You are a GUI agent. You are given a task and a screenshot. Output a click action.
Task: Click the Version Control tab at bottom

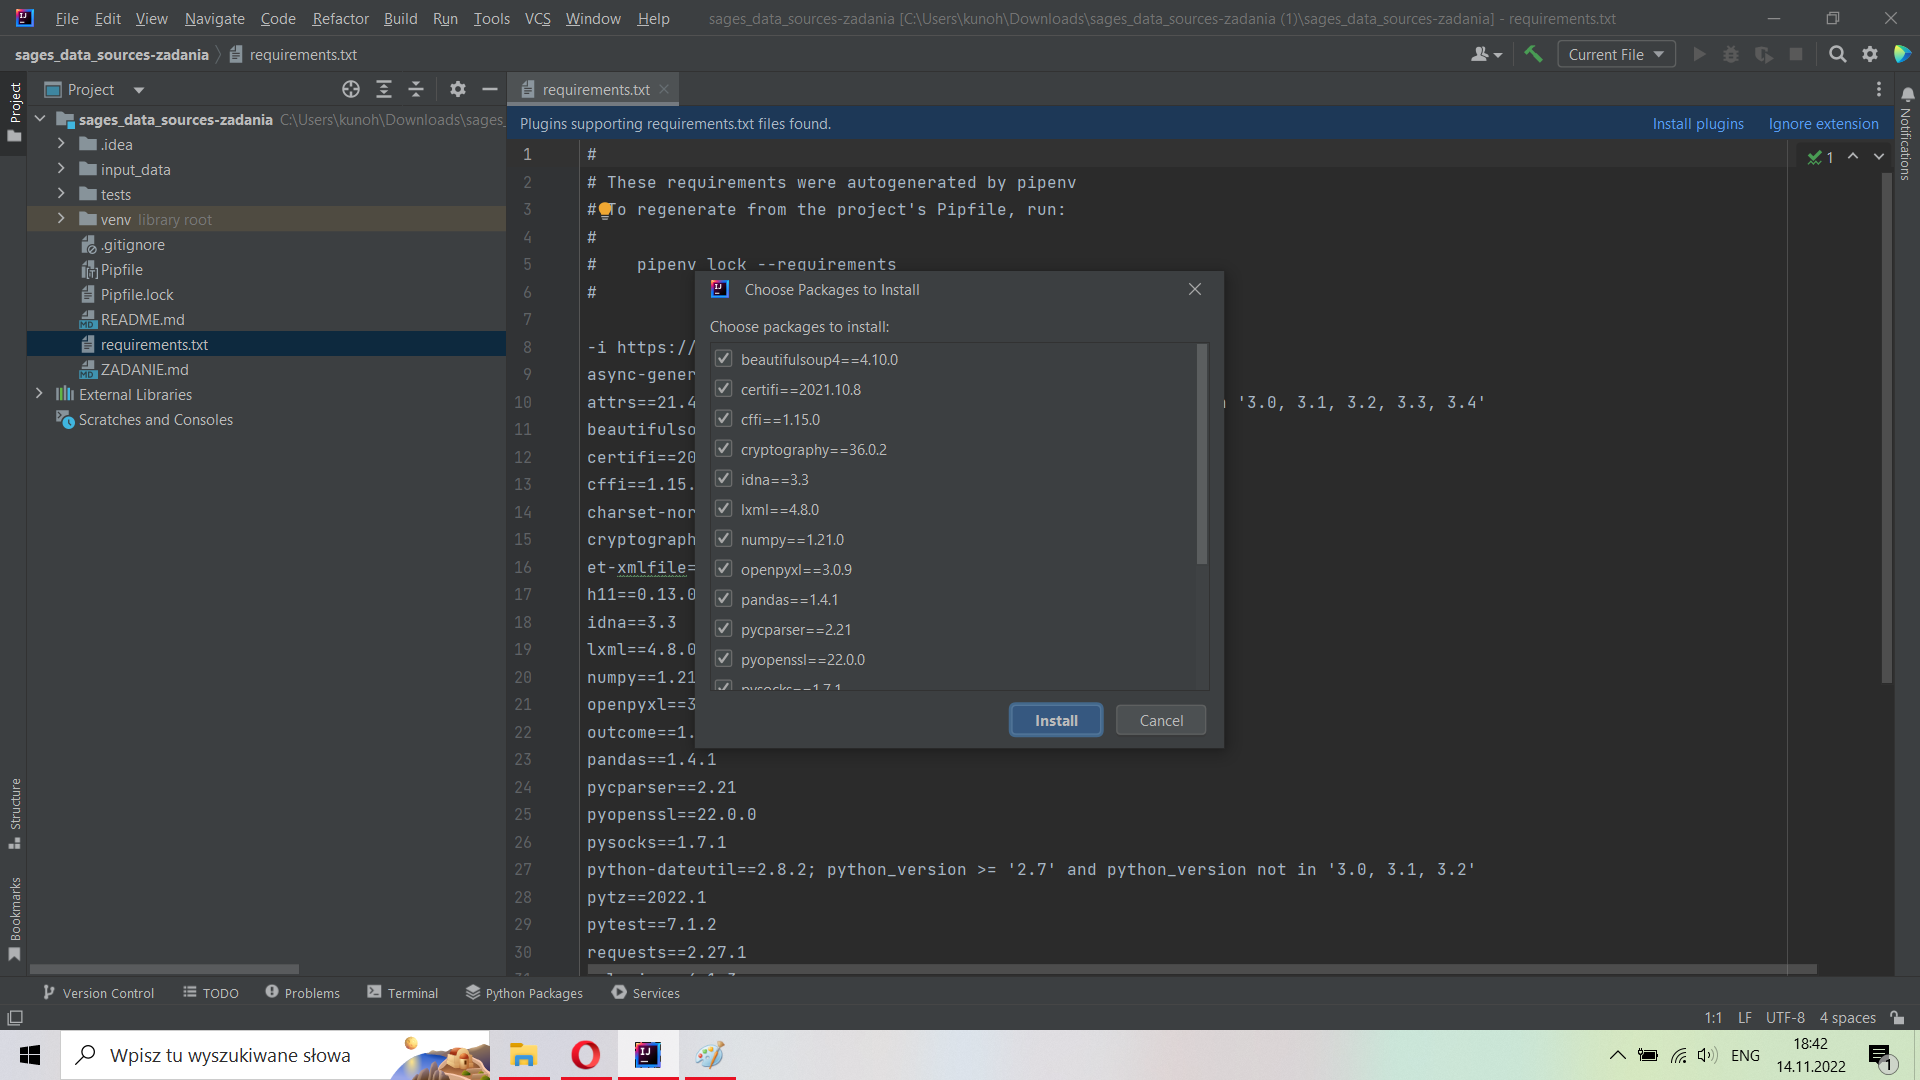click(x=107, y=993)
